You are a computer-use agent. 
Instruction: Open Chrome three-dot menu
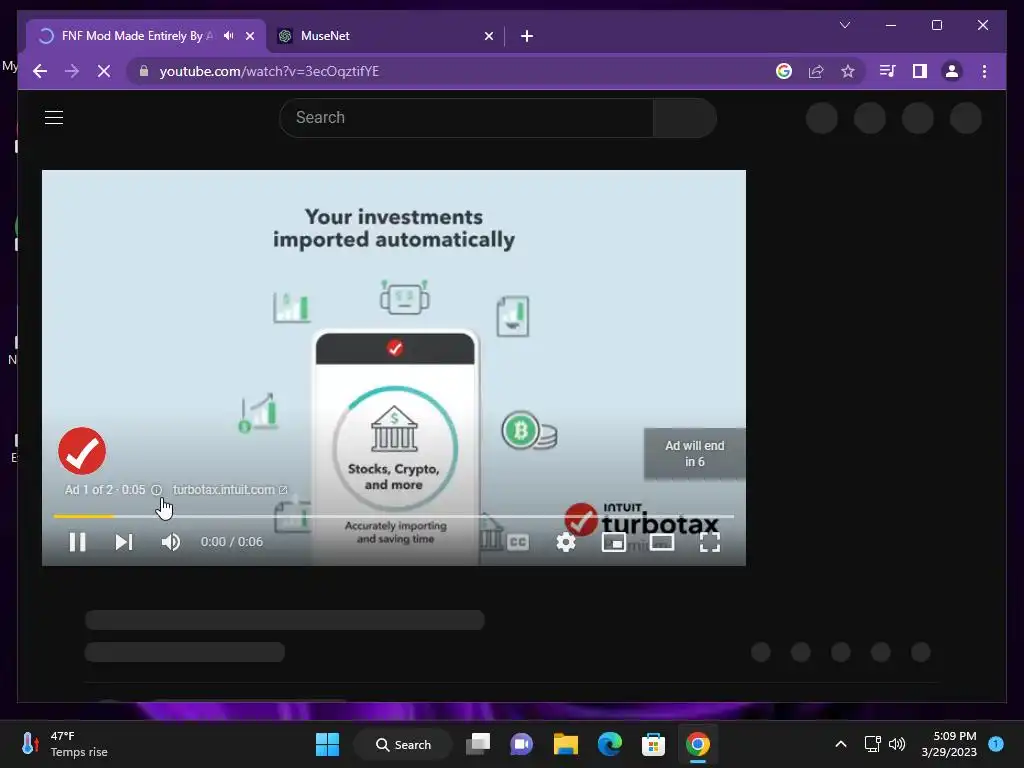(x=984, y=71)
